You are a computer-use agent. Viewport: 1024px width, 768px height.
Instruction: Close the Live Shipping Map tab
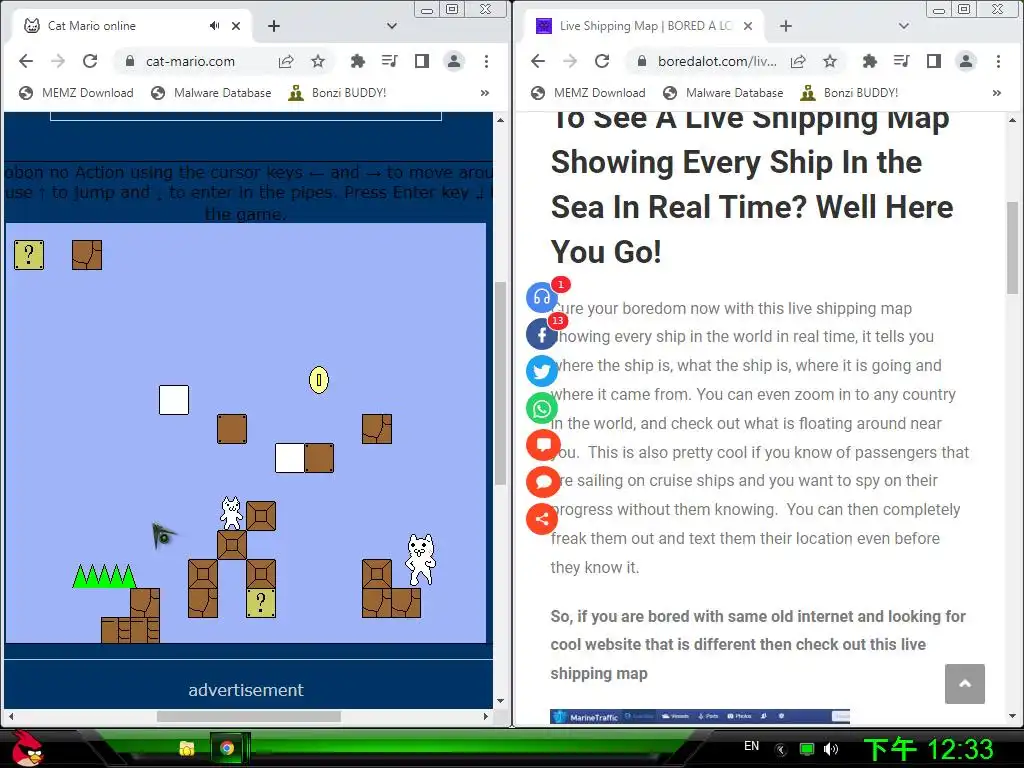click(748, 26)
